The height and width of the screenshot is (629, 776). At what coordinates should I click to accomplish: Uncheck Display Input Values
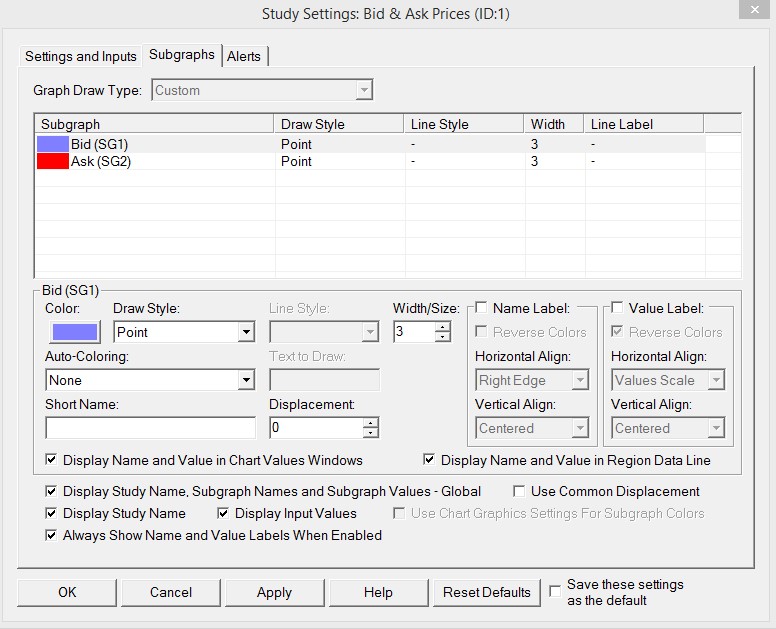tap(224, 513)
